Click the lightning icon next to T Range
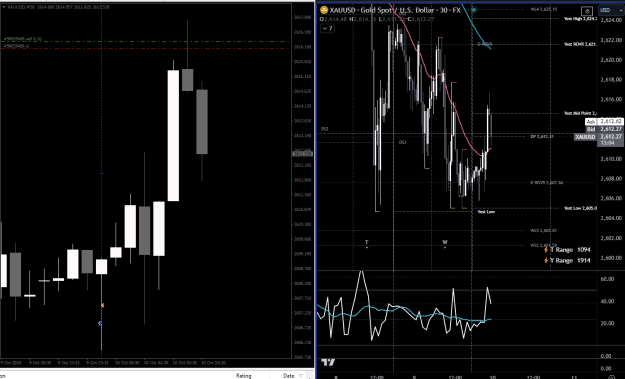The width and height of the screenshot is (625, 379). [546, 250]
